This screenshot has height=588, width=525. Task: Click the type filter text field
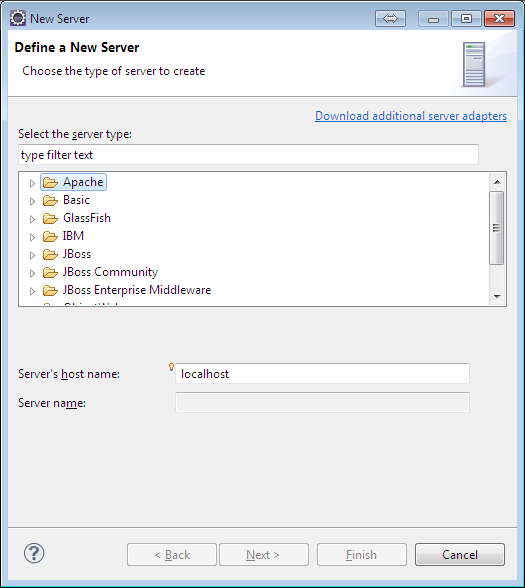(x=248, y=154)
